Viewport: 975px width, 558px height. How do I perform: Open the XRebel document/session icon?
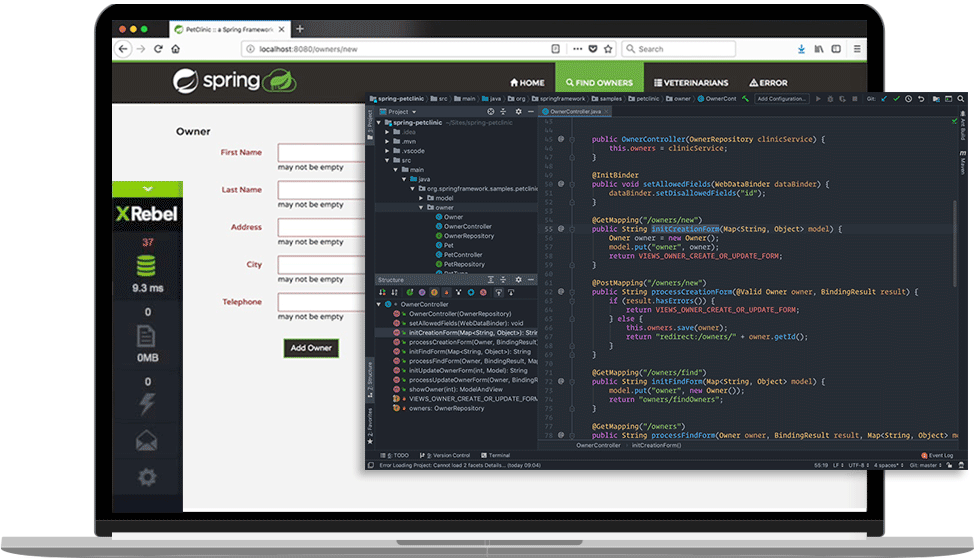(146, 337)
